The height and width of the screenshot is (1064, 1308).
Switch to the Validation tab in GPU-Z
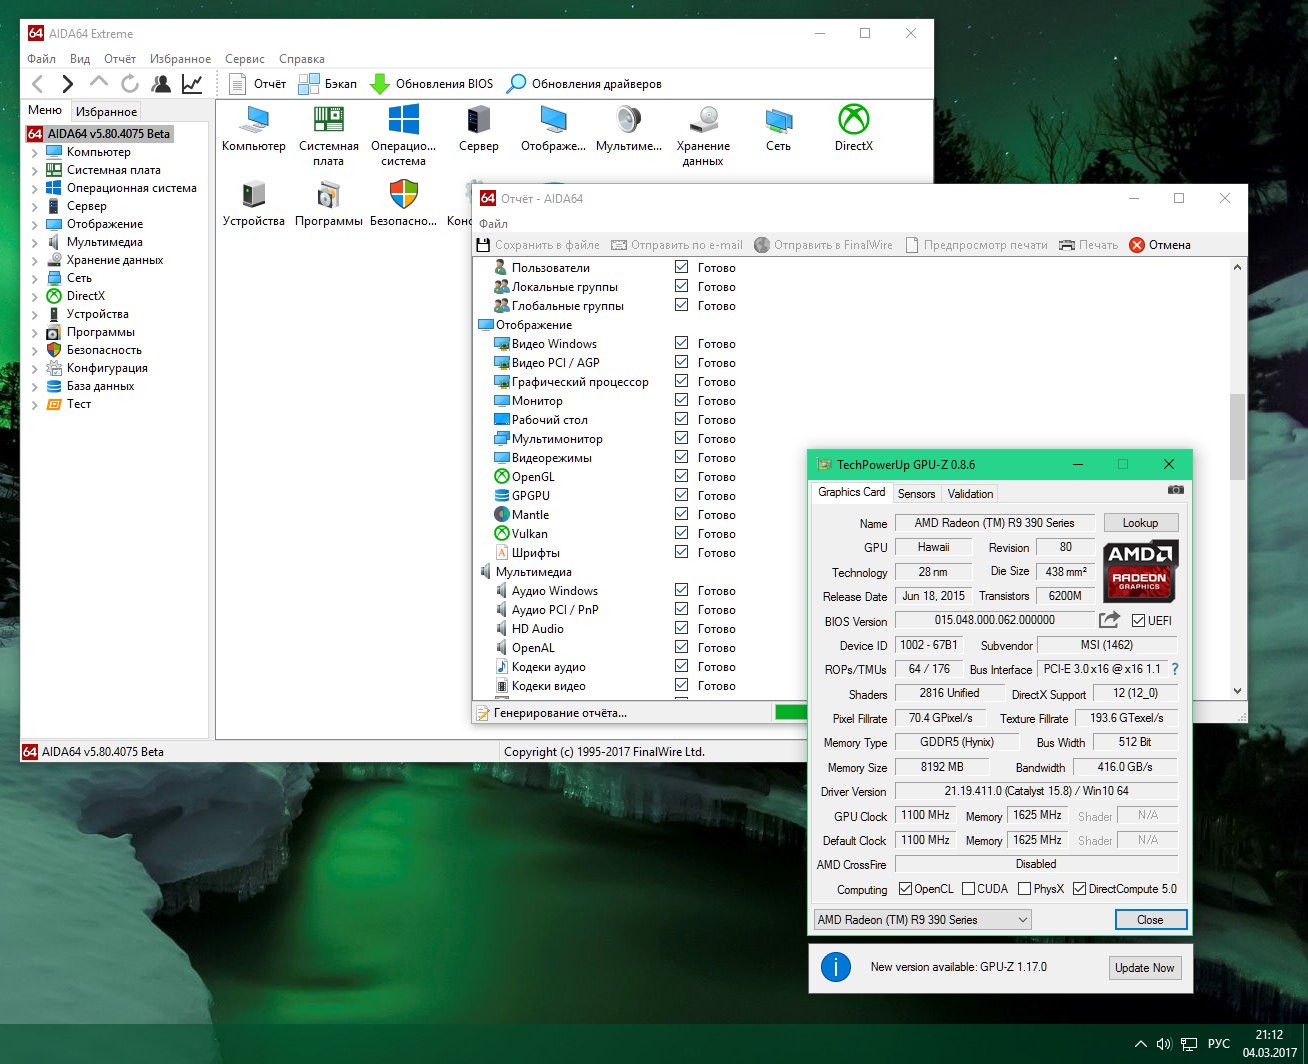point(970,494)
